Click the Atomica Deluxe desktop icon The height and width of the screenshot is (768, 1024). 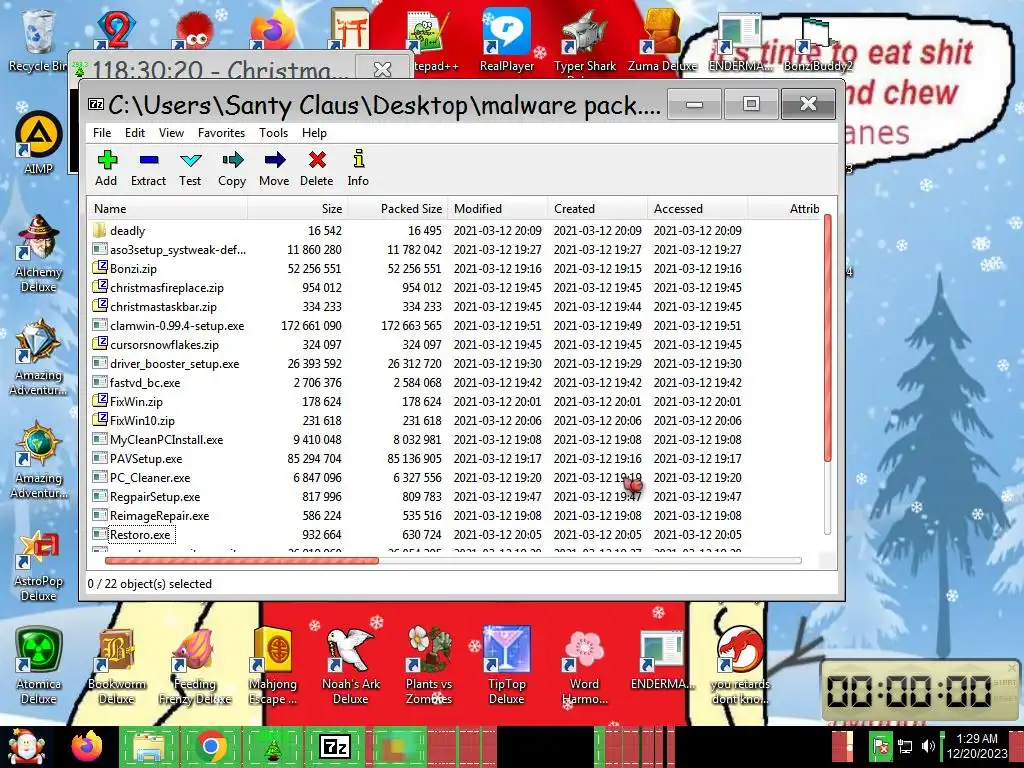pyautogui.click(x=39, y=666)
